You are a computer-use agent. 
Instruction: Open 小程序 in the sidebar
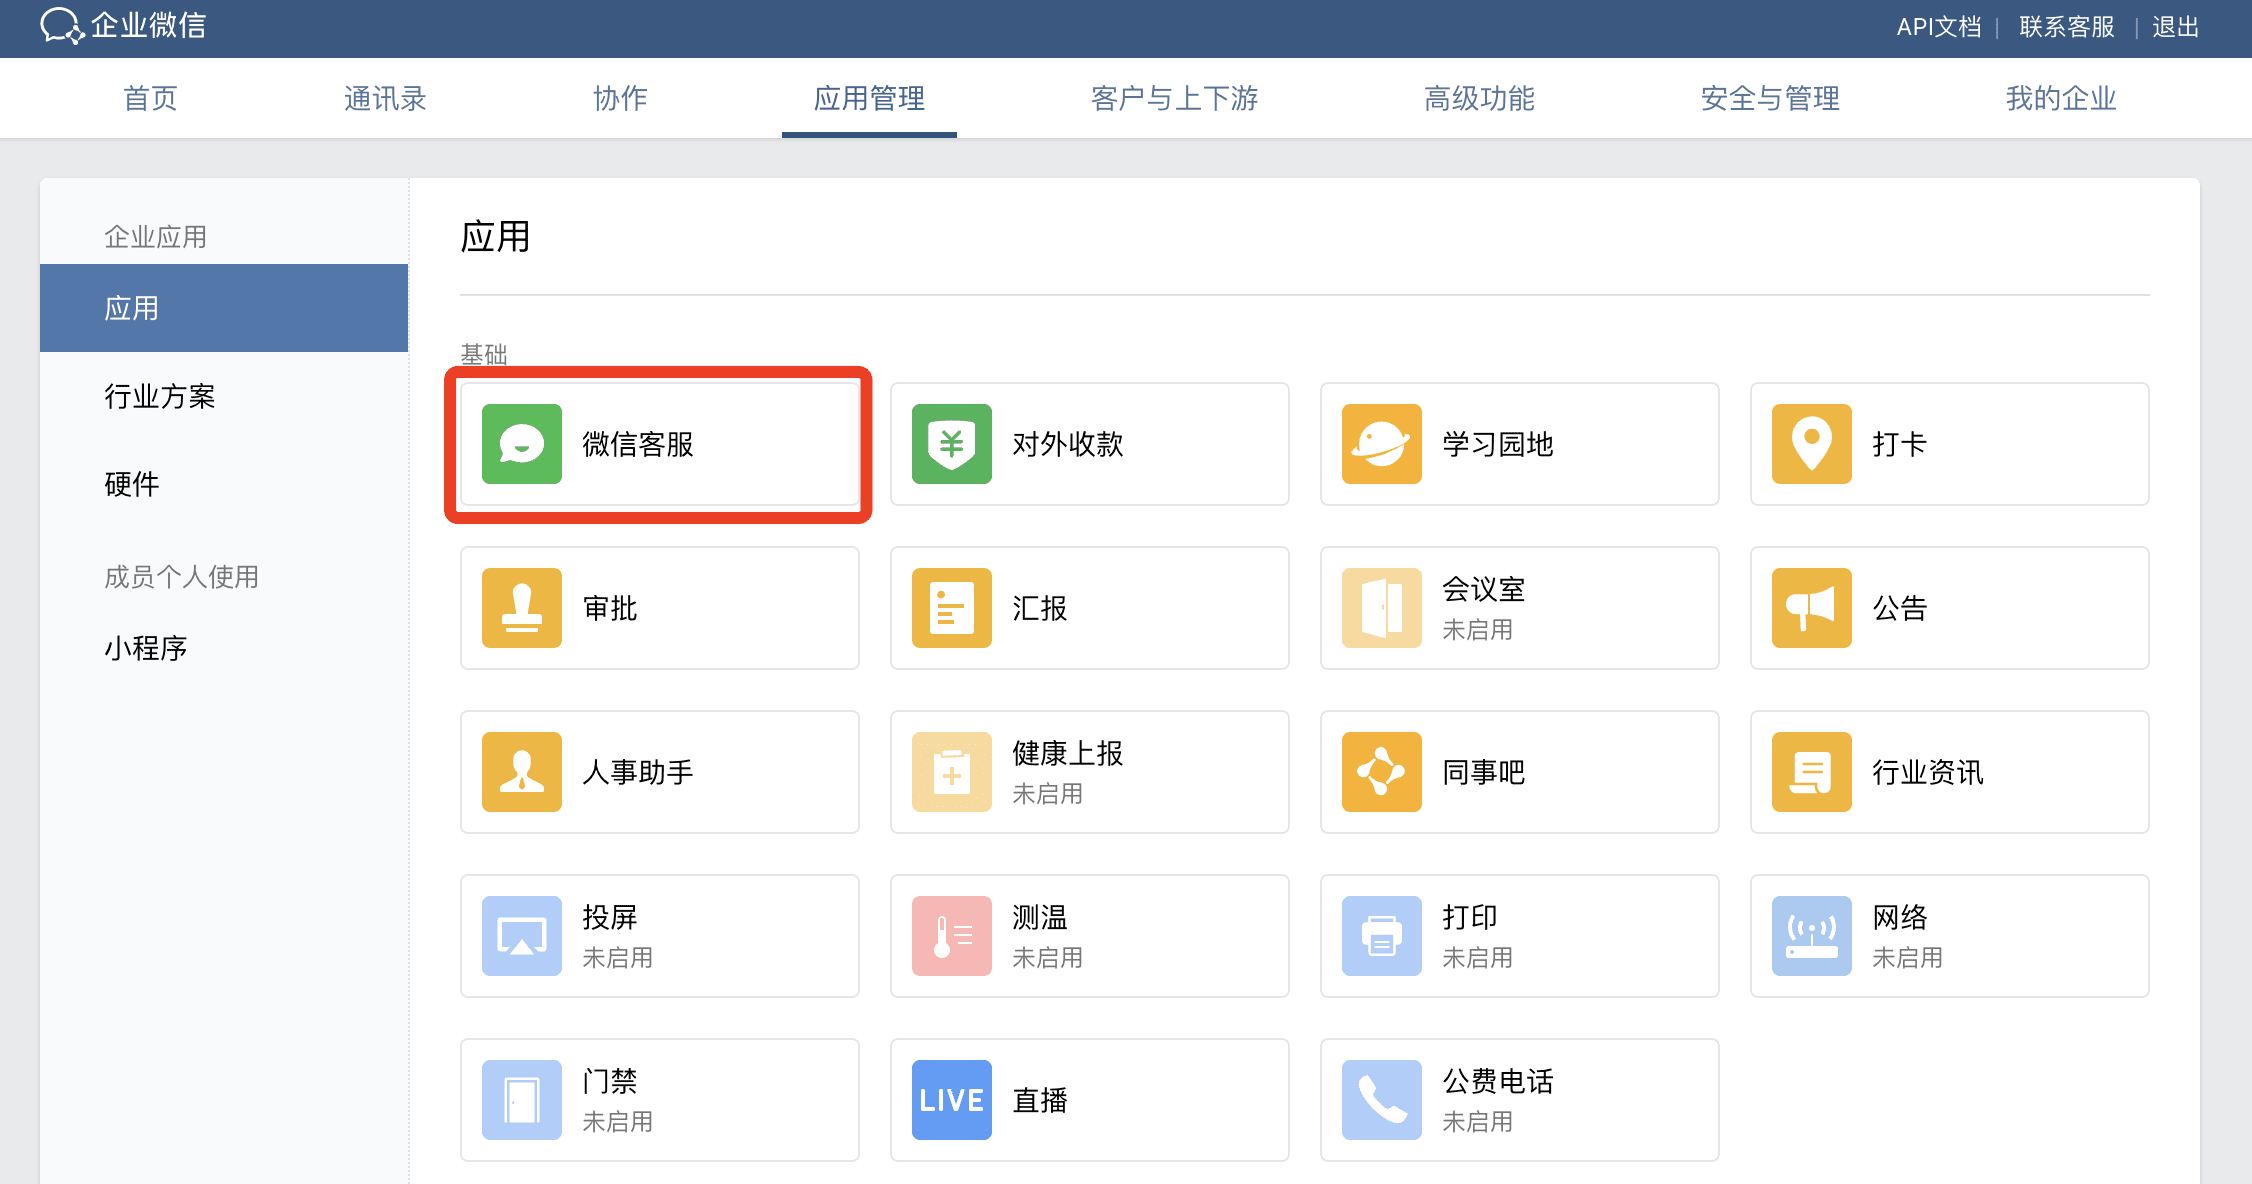coord(146,648)
